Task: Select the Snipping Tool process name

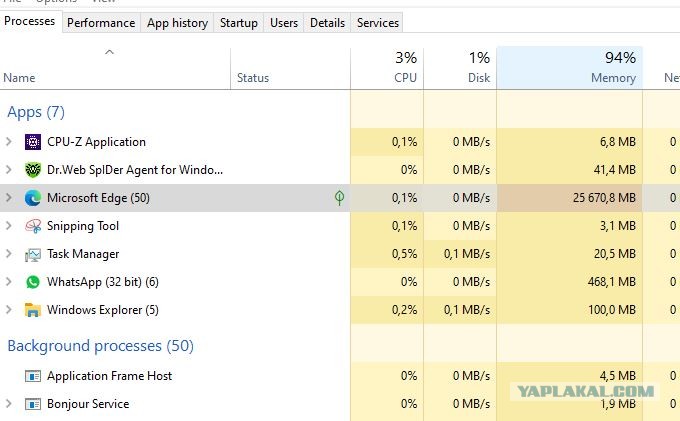Action: click(83, 226)
